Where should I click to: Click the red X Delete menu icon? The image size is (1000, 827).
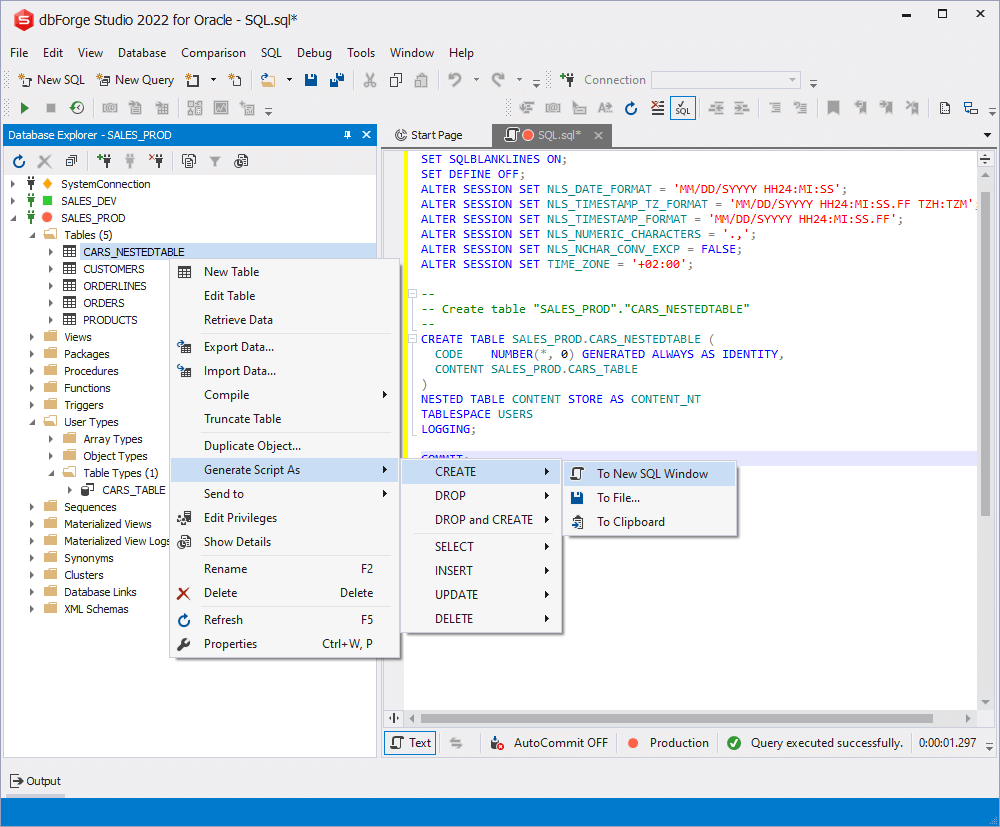tap(184, 594)
